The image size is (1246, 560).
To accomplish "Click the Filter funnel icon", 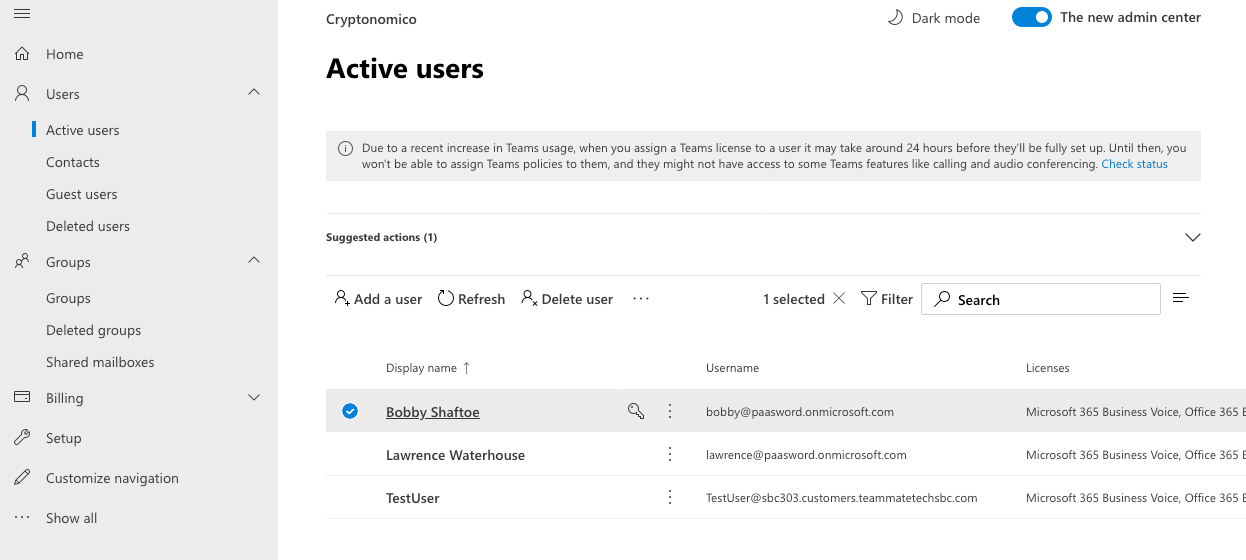I will pyautogui.click(x=868, y=298).
